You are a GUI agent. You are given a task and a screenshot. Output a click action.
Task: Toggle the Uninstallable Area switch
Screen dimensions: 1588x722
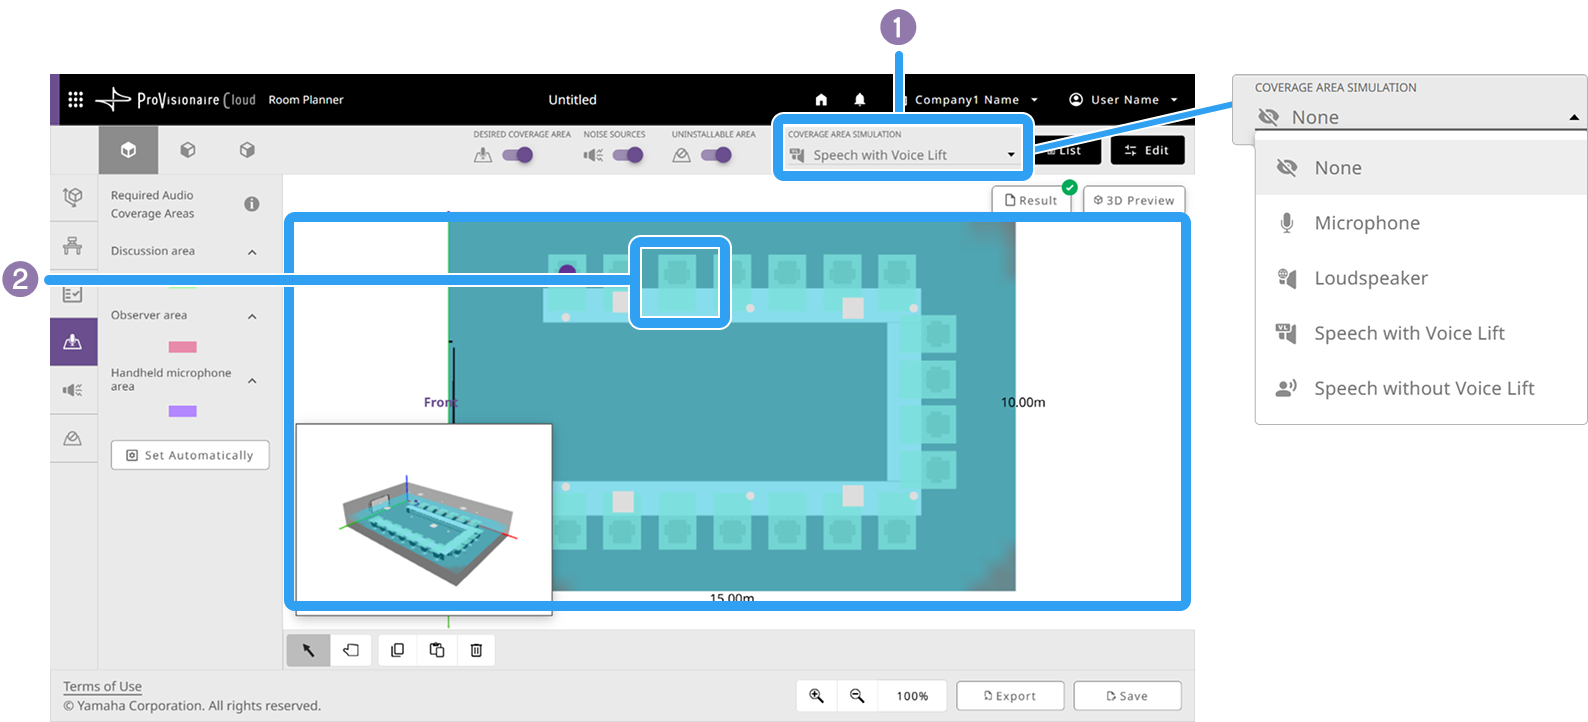pyautogui.click(x=717, y=155)
